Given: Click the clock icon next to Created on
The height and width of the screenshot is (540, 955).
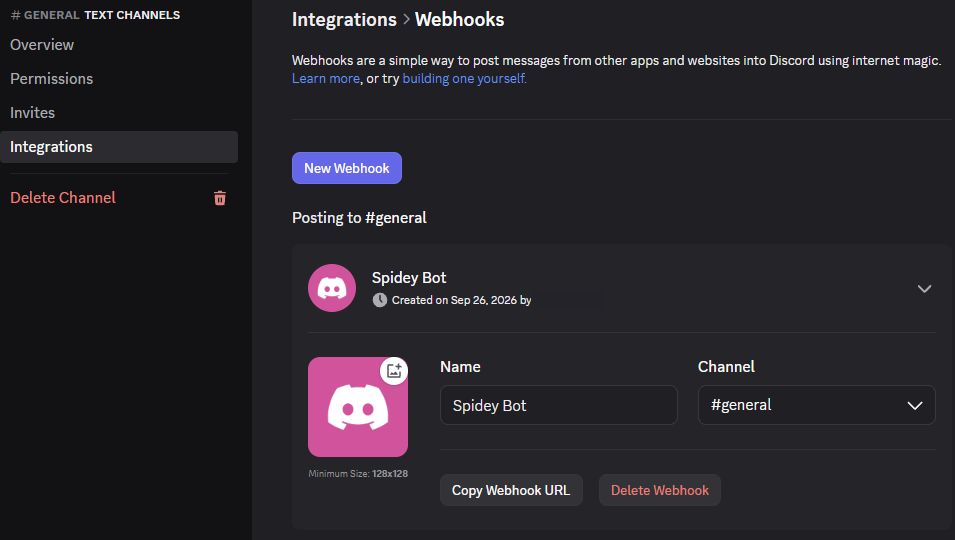Looking at the screenshot, I should click(379, 300).
